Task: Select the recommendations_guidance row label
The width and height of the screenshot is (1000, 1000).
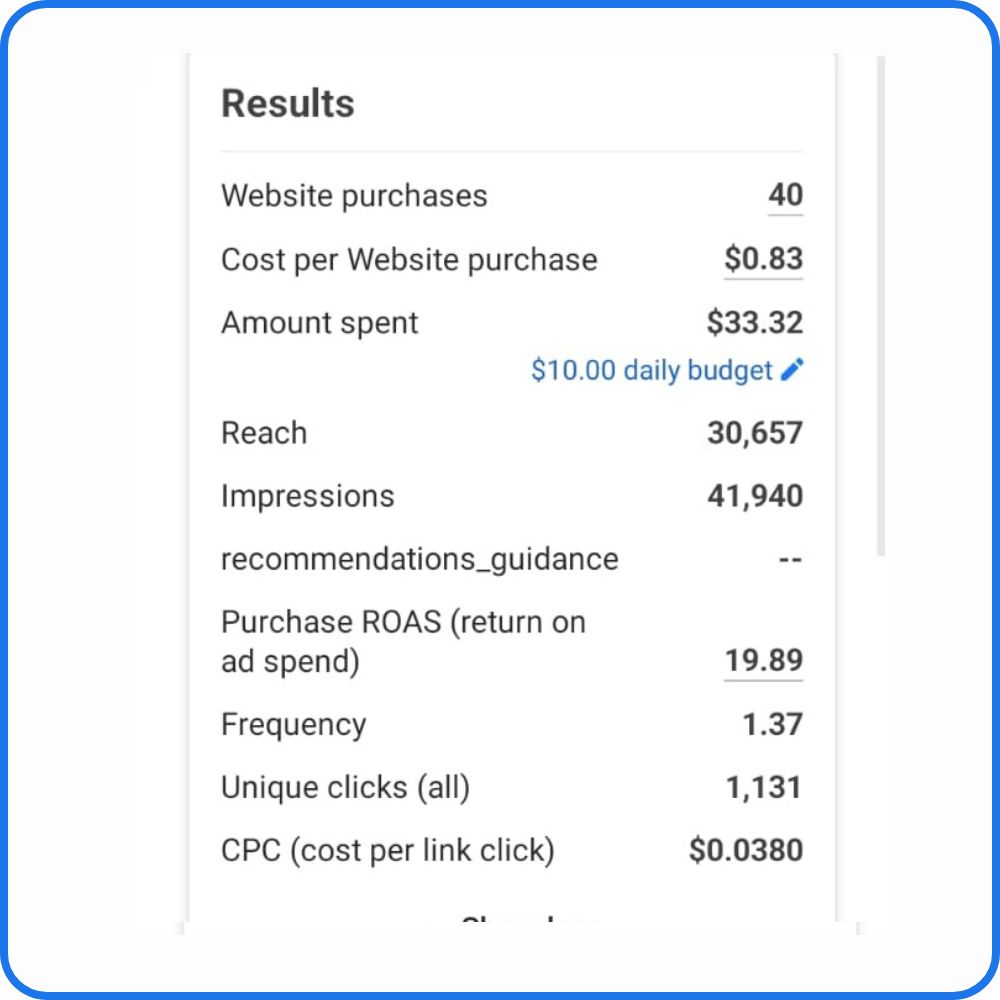Action: 420,560
